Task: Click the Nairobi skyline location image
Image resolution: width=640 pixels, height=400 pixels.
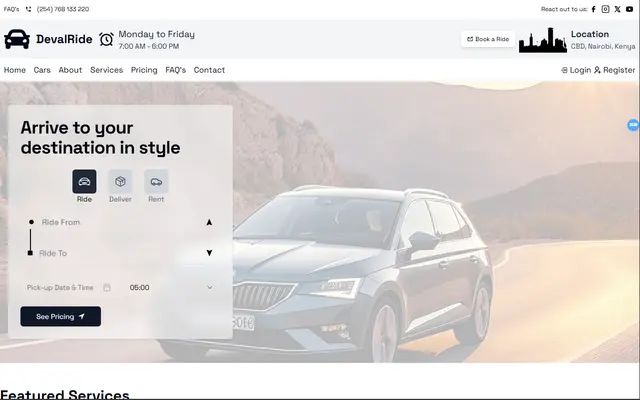Action: [x=543, y=40]
